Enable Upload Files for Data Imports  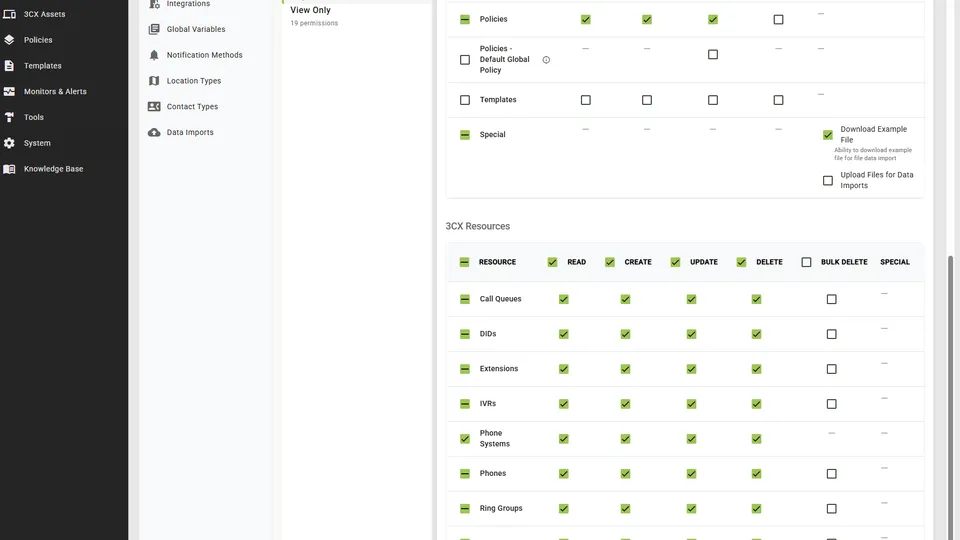coord(828,181)
